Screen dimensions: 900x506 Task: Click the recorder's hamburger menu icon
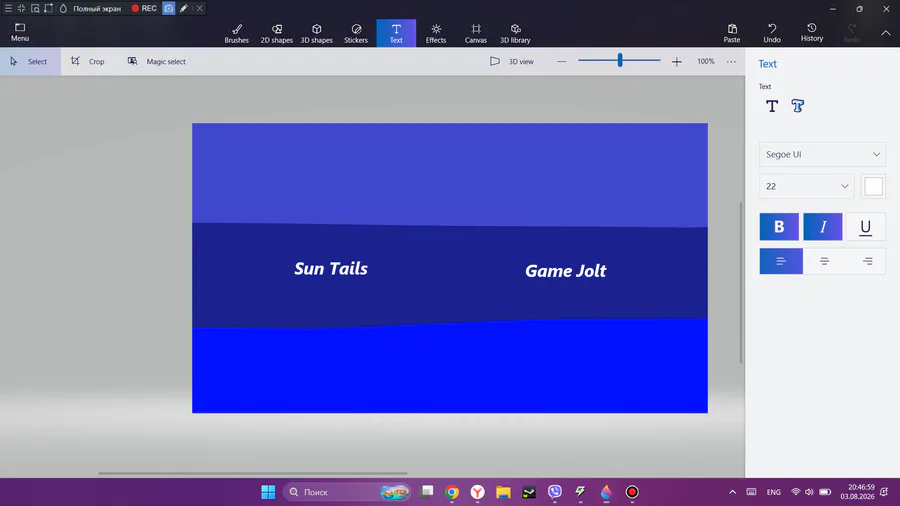pyautogui.click(x=8, y=8)
